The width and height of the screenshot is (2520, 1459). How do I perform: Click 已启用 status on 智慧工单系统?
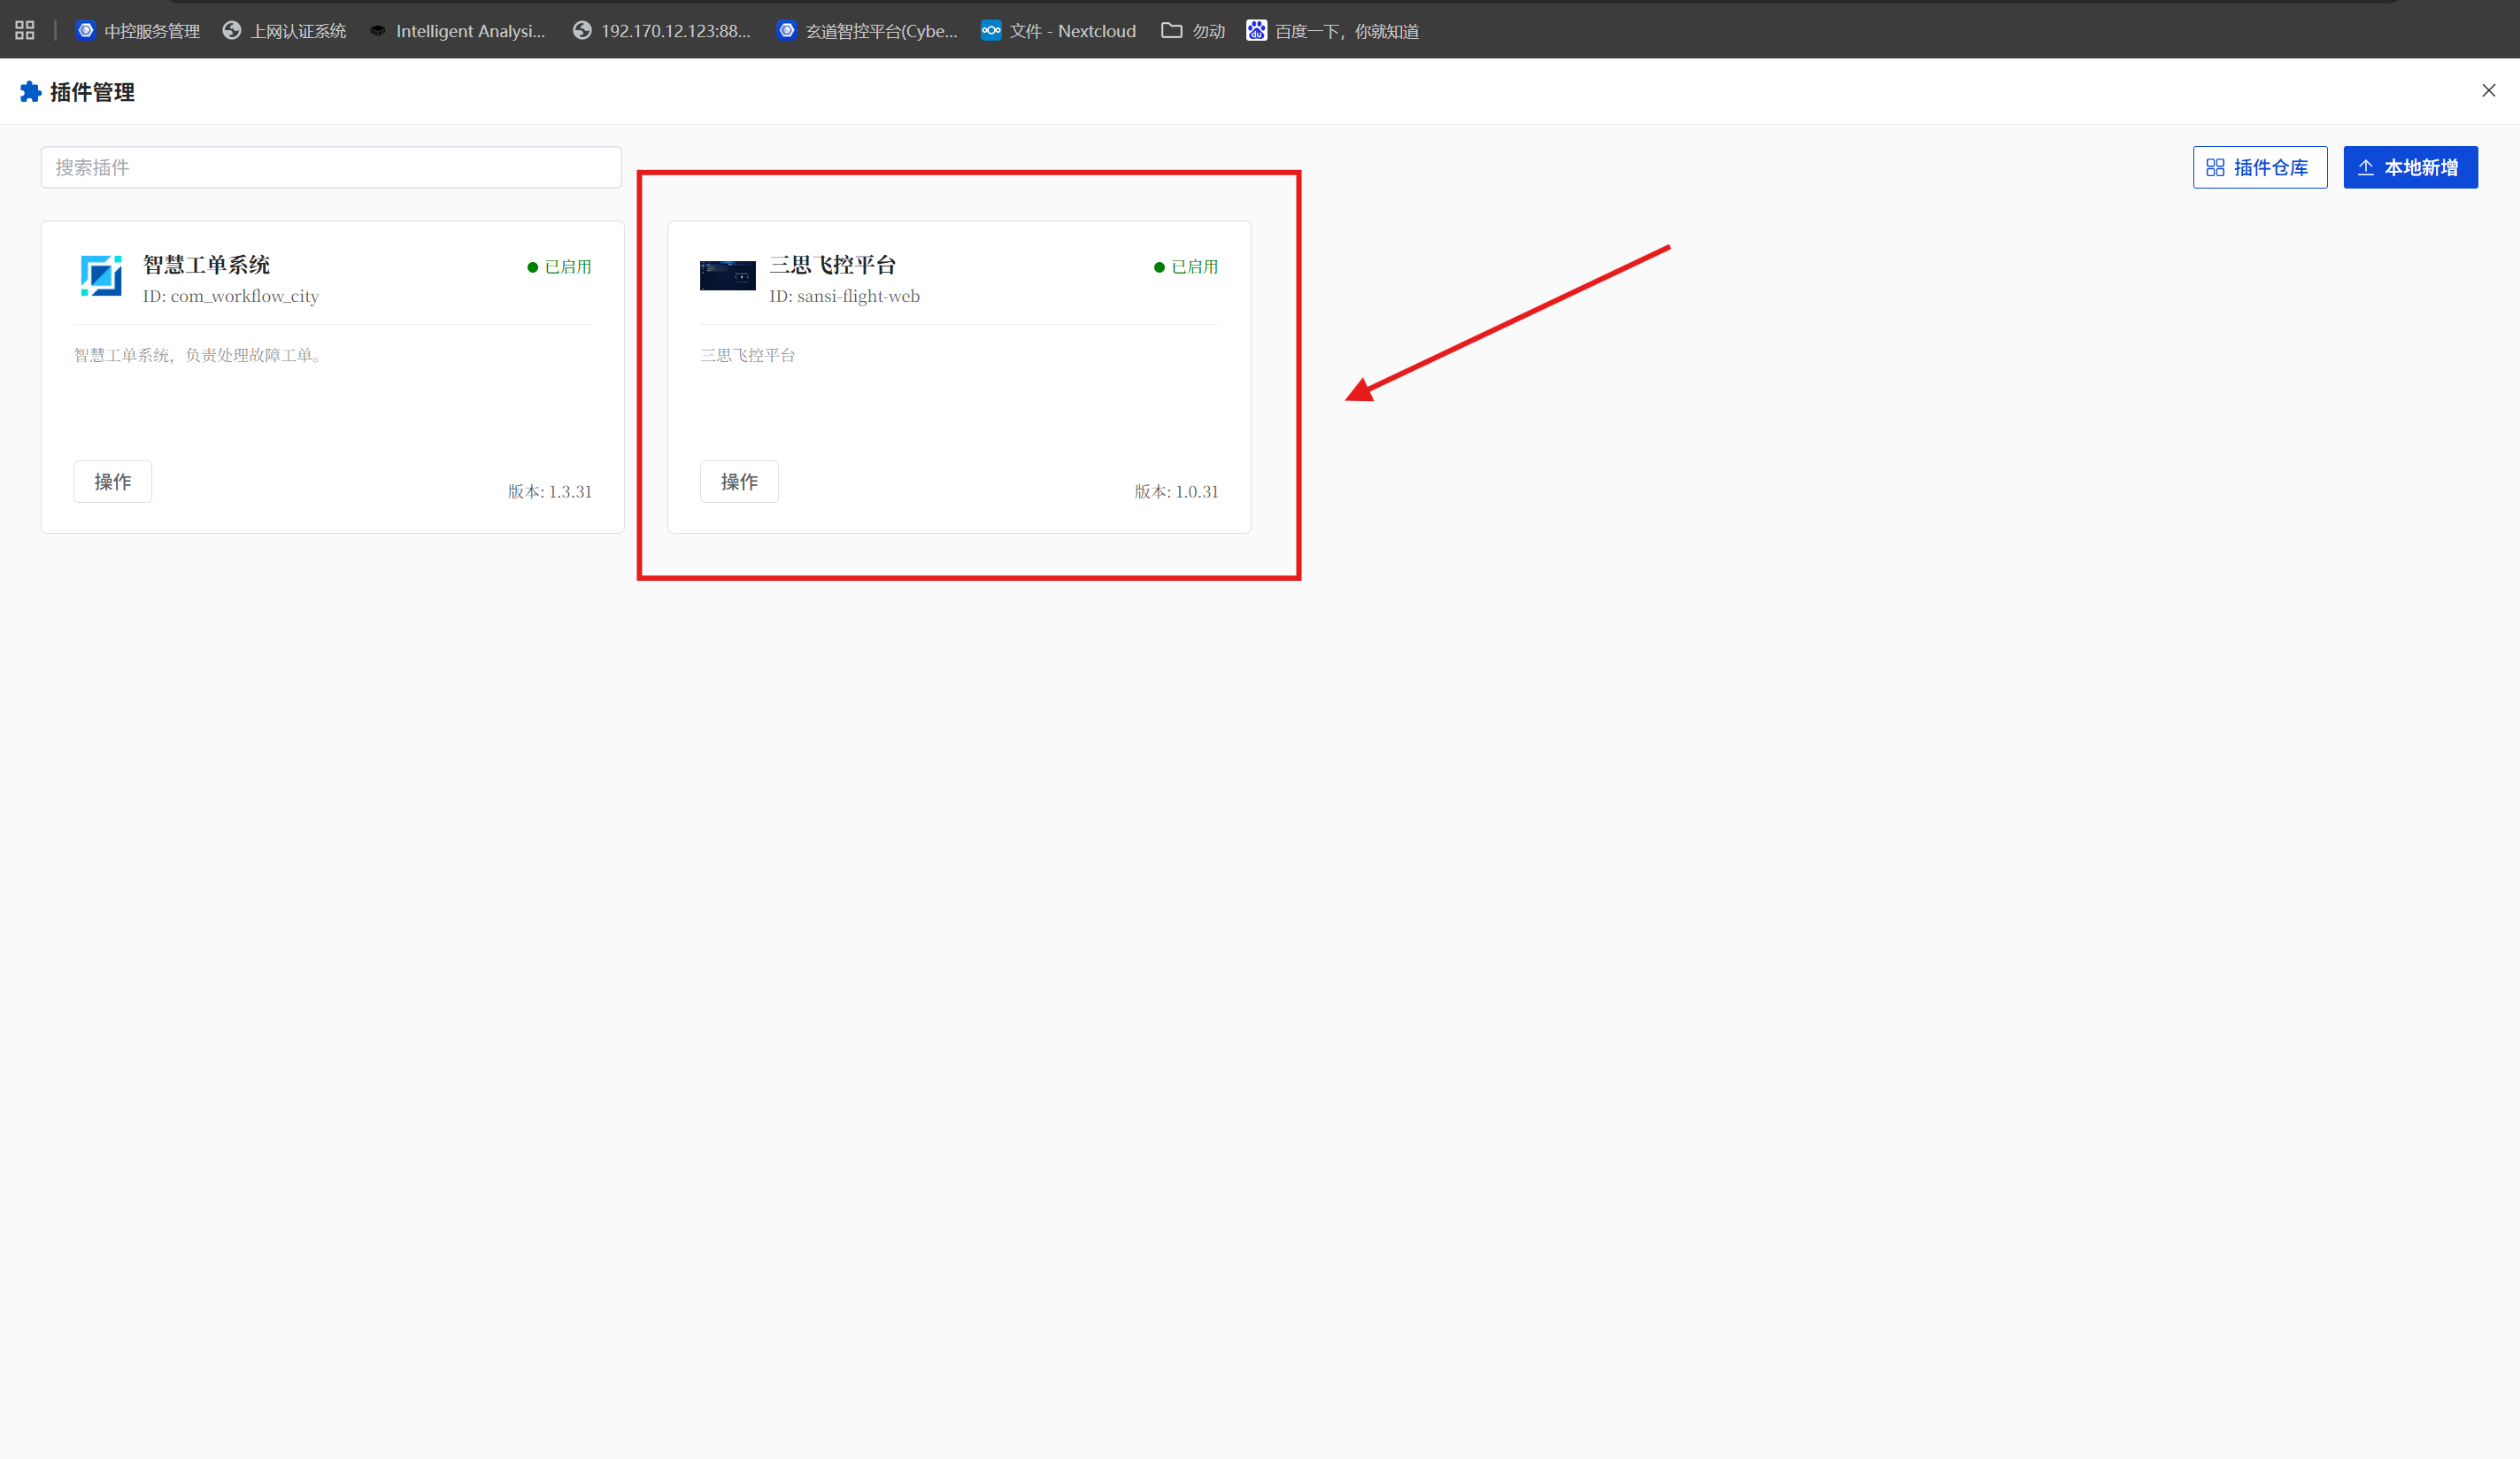(x=560, y=267)
